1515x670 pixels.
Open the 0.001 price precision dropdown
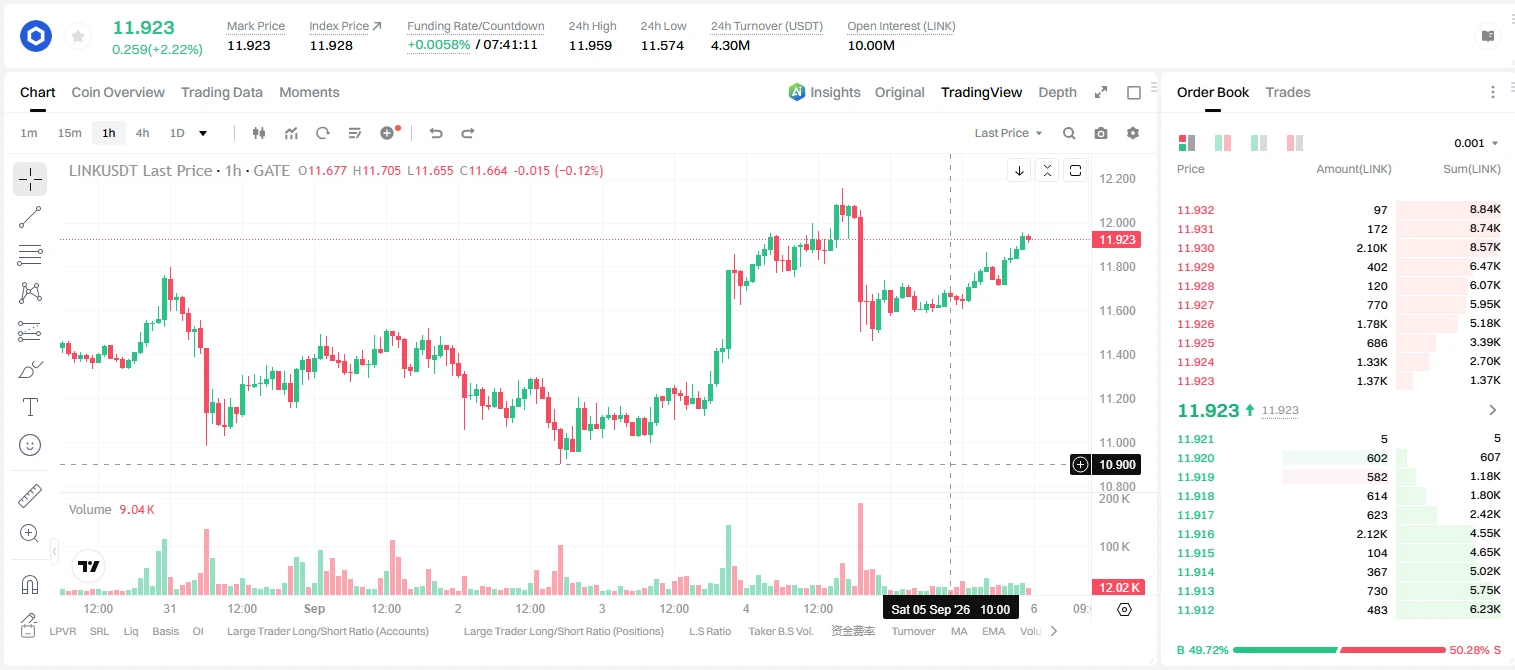click(x=1476, y=143)
